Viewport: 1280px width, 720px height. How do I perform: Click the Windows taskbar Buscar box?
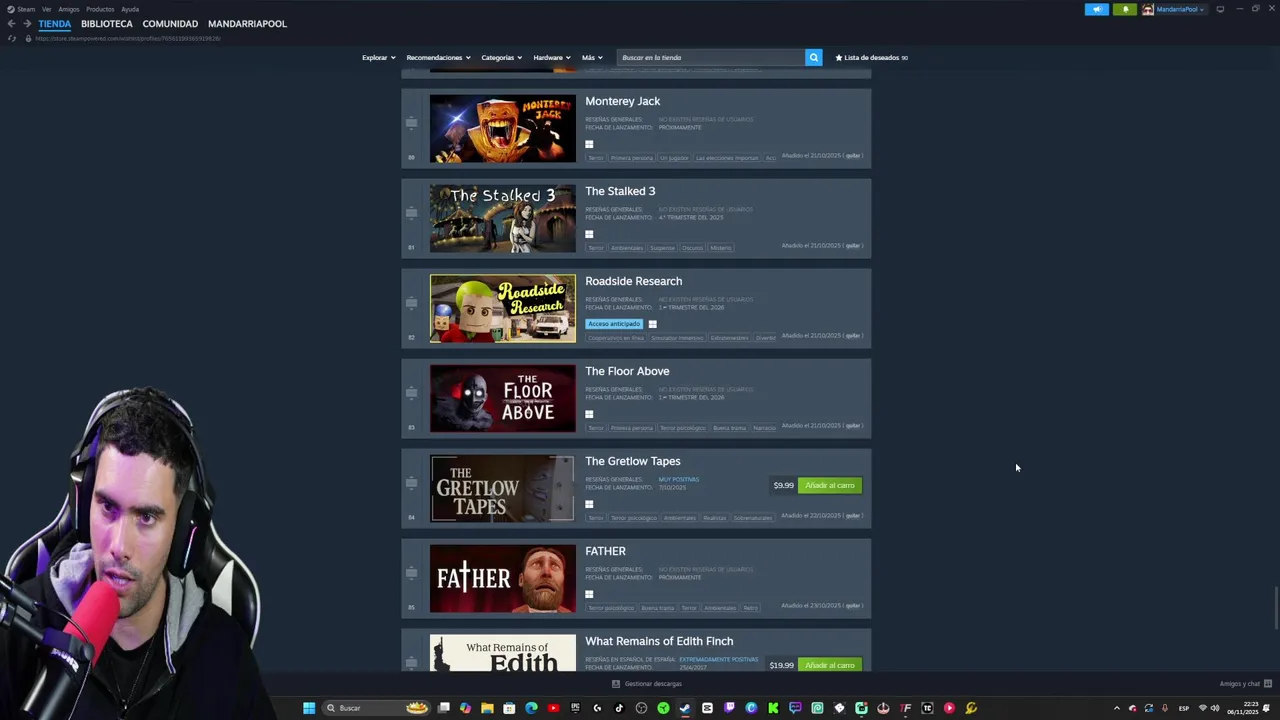pyautogui.click(x=377, y=708)
